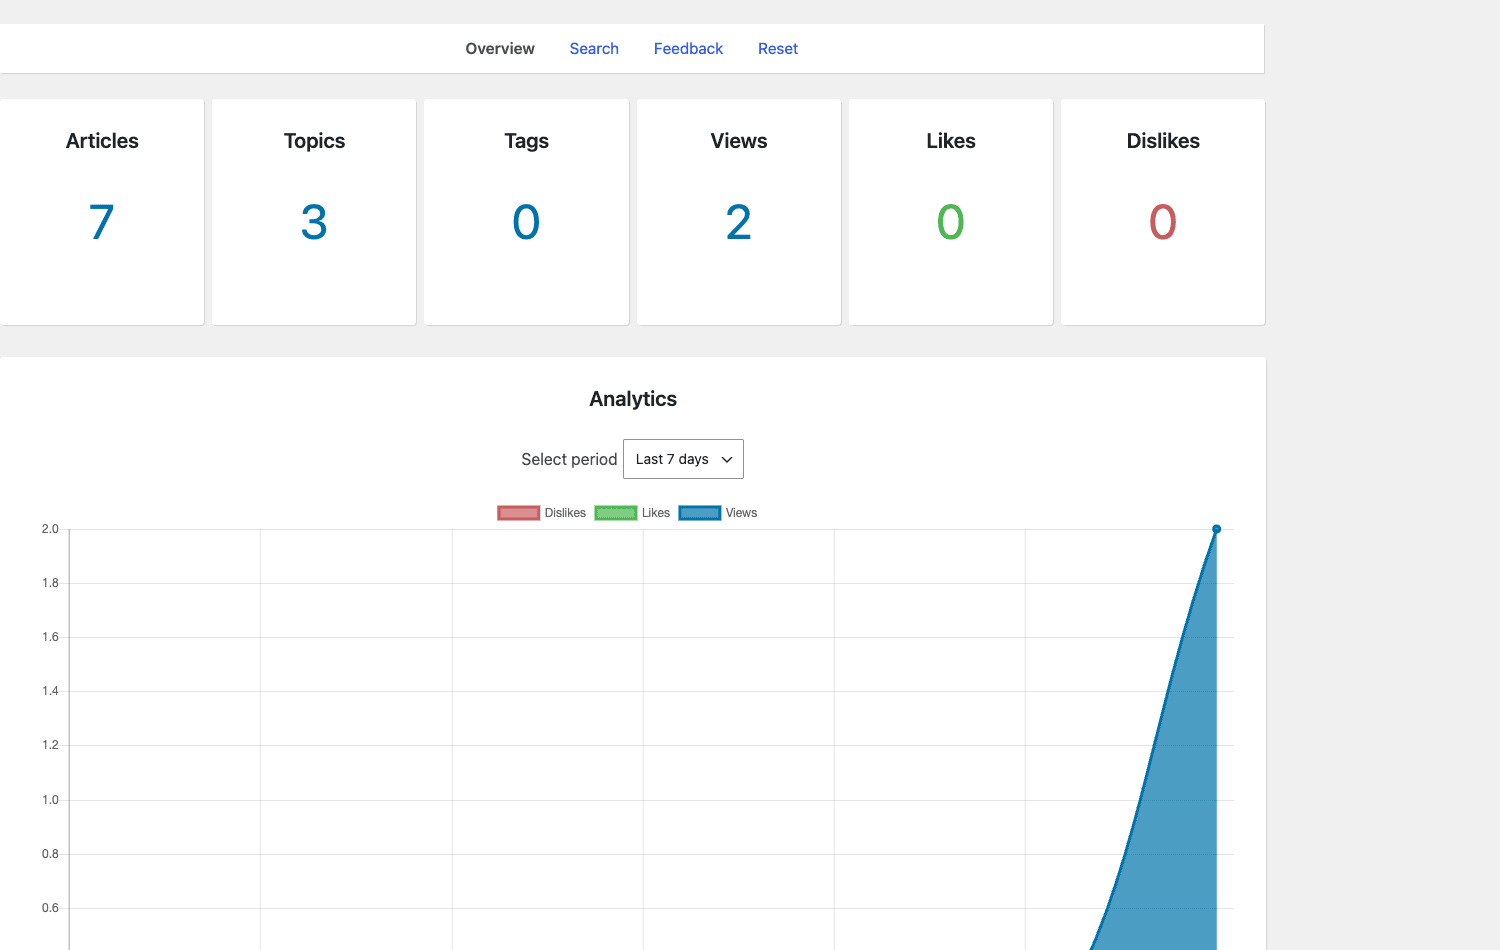This screenshot has height=950, width=1500.
Task: Click the Views card heading
Action: click(x=739, y=141)
